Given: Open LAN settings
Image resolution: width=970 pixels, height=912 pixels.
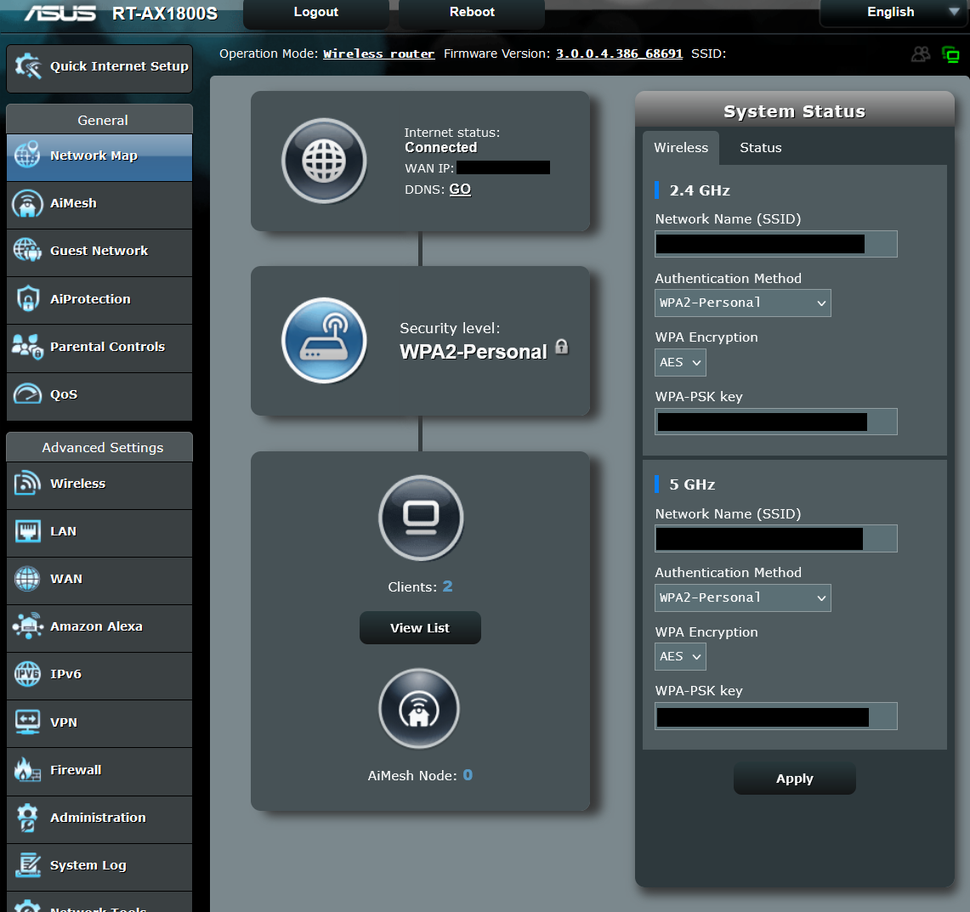Looking at the screenshot, I should tap(99, 533).
